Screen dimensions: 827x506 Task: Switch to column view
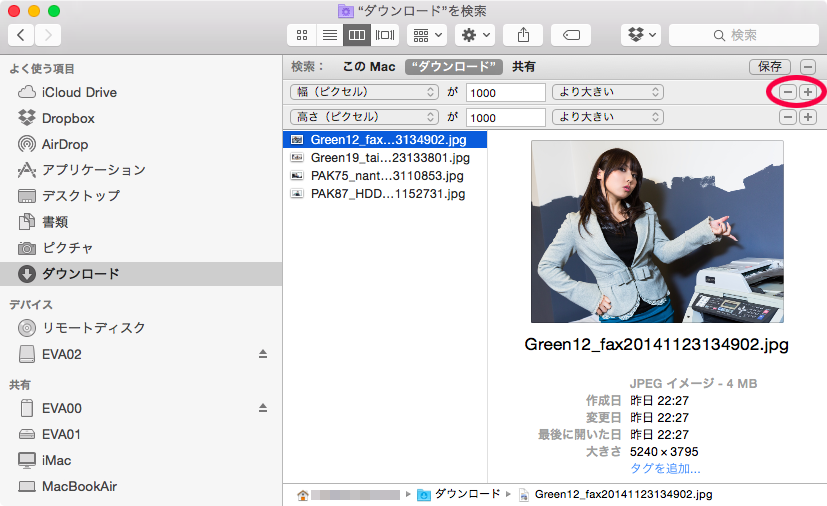click(x=357, y=35)
